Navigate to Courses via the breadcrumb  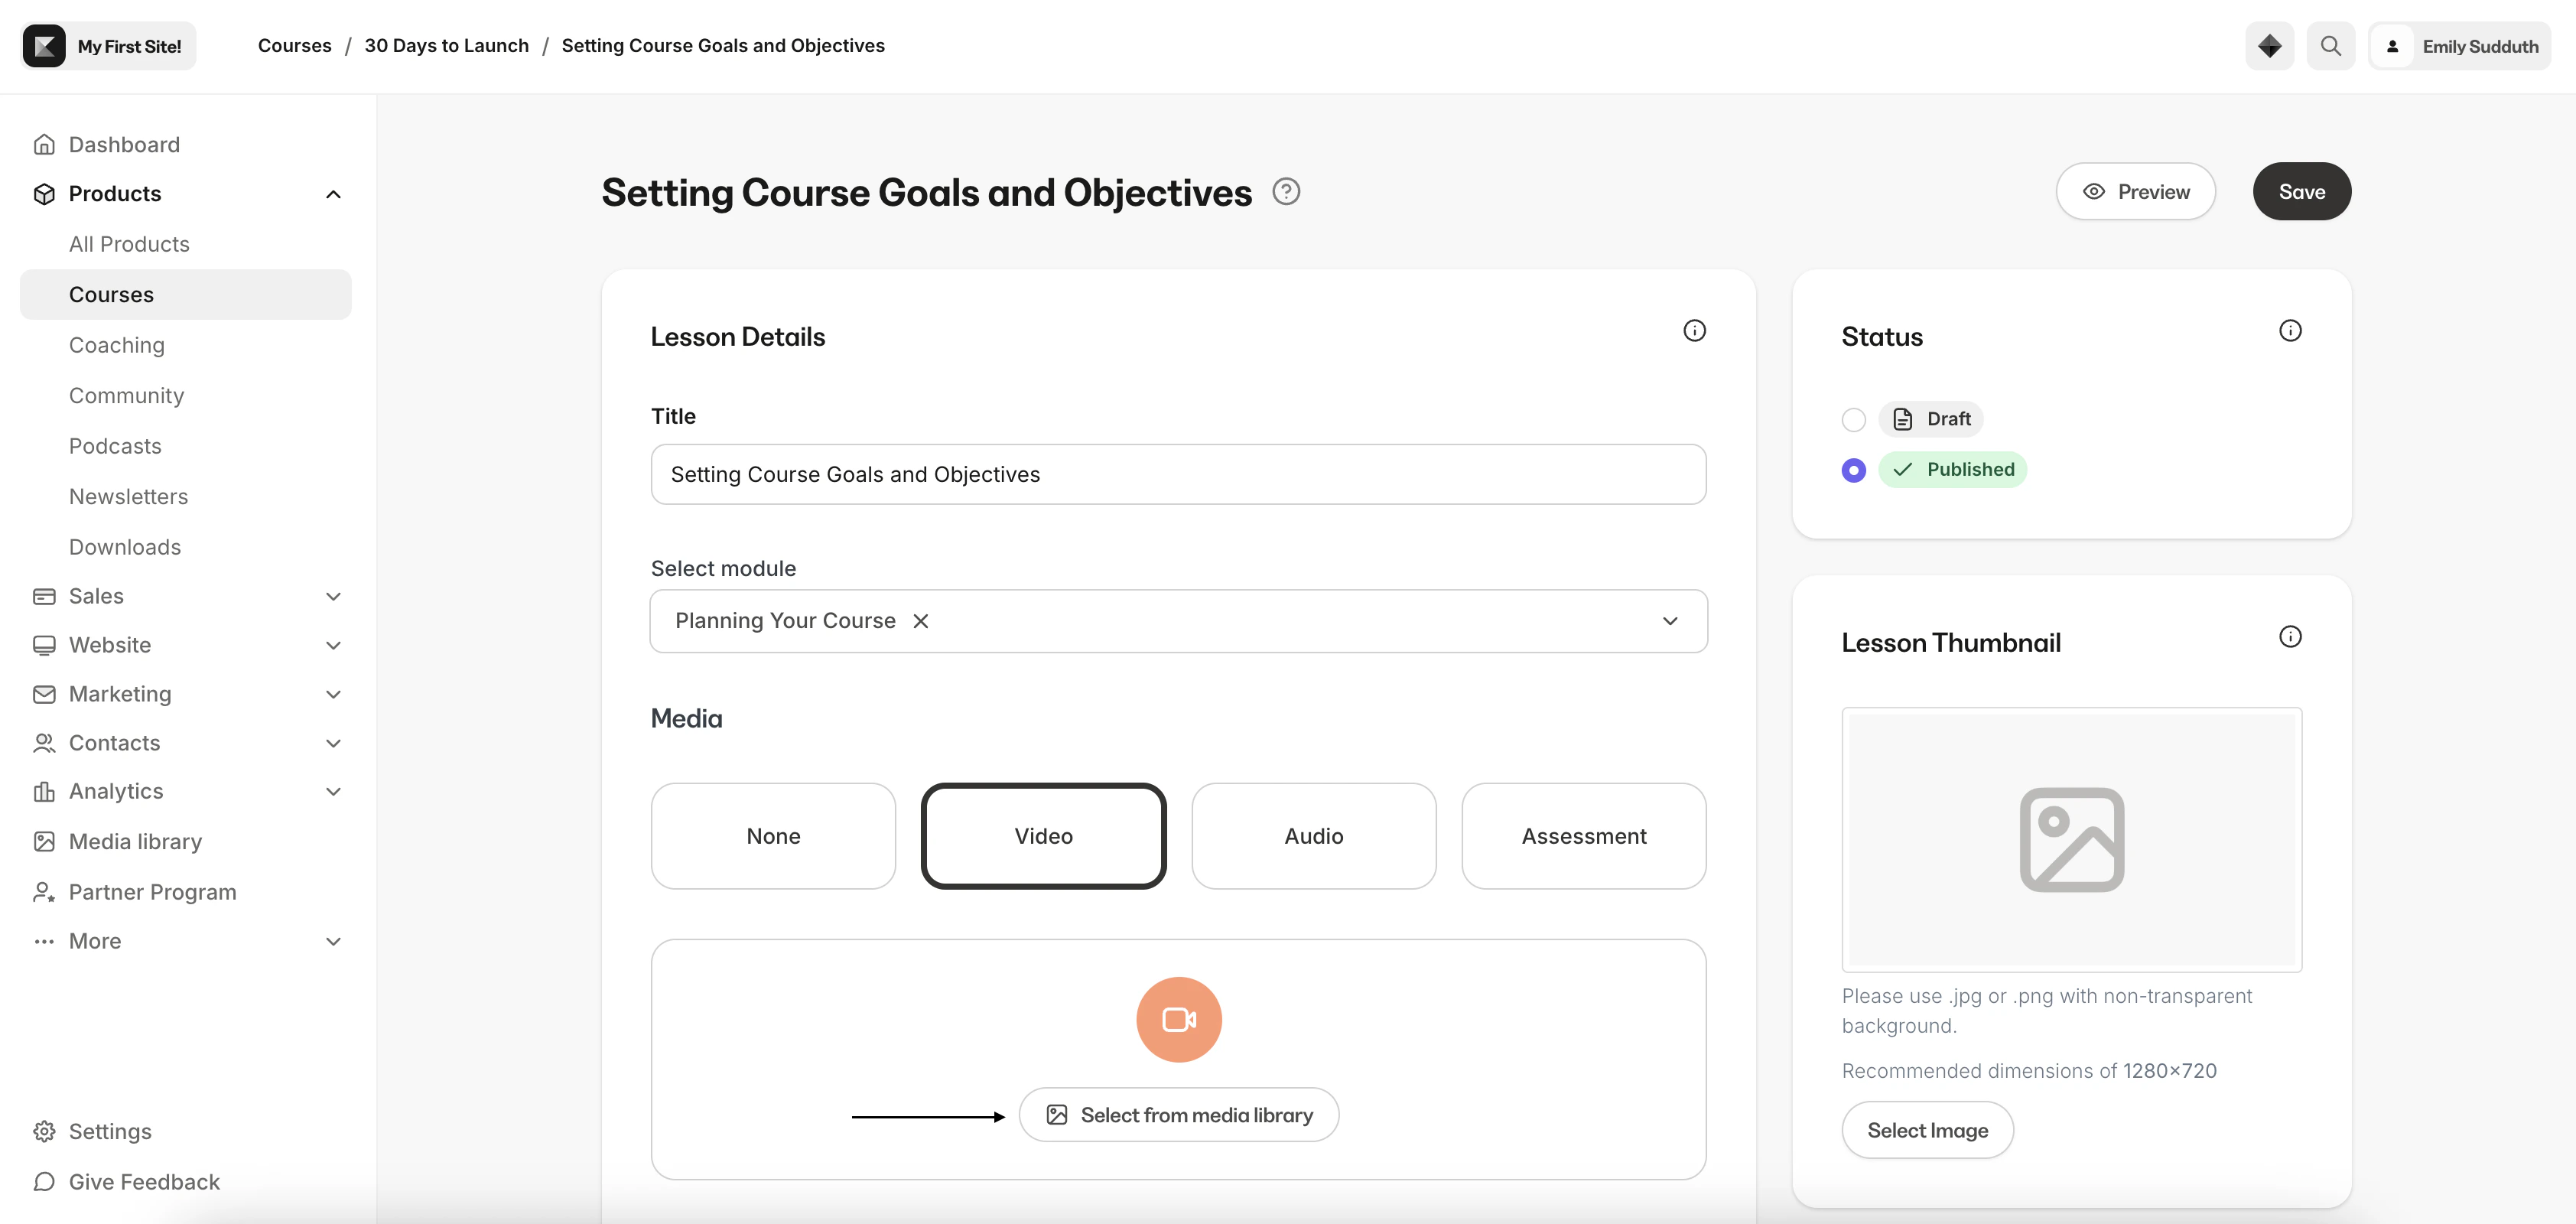294,45
